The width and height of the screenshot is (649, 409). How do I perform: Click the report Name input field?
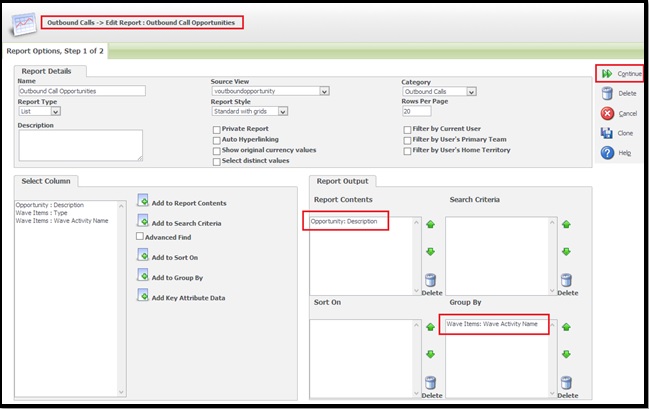click(x=82, y=91)
